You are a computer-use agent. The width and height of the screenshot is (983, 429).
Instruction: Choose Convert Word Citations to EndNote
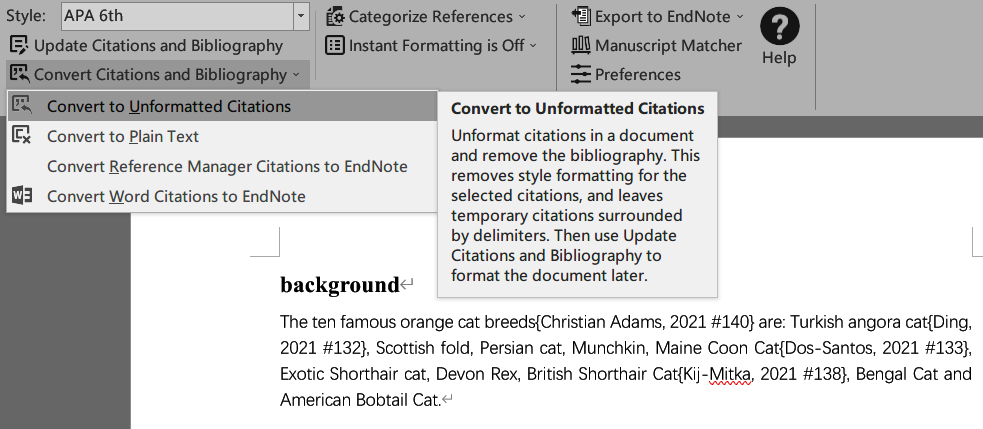pyautogui.click(x=222, y=196)
